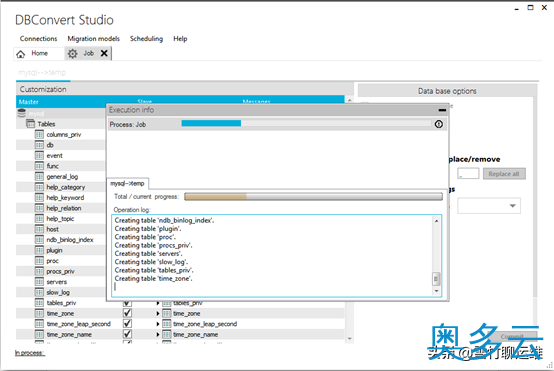Click slave table icon for time_zone_leap_second
Image resolution: width=554 pixels, height=371 pixels.
[166, 324]
